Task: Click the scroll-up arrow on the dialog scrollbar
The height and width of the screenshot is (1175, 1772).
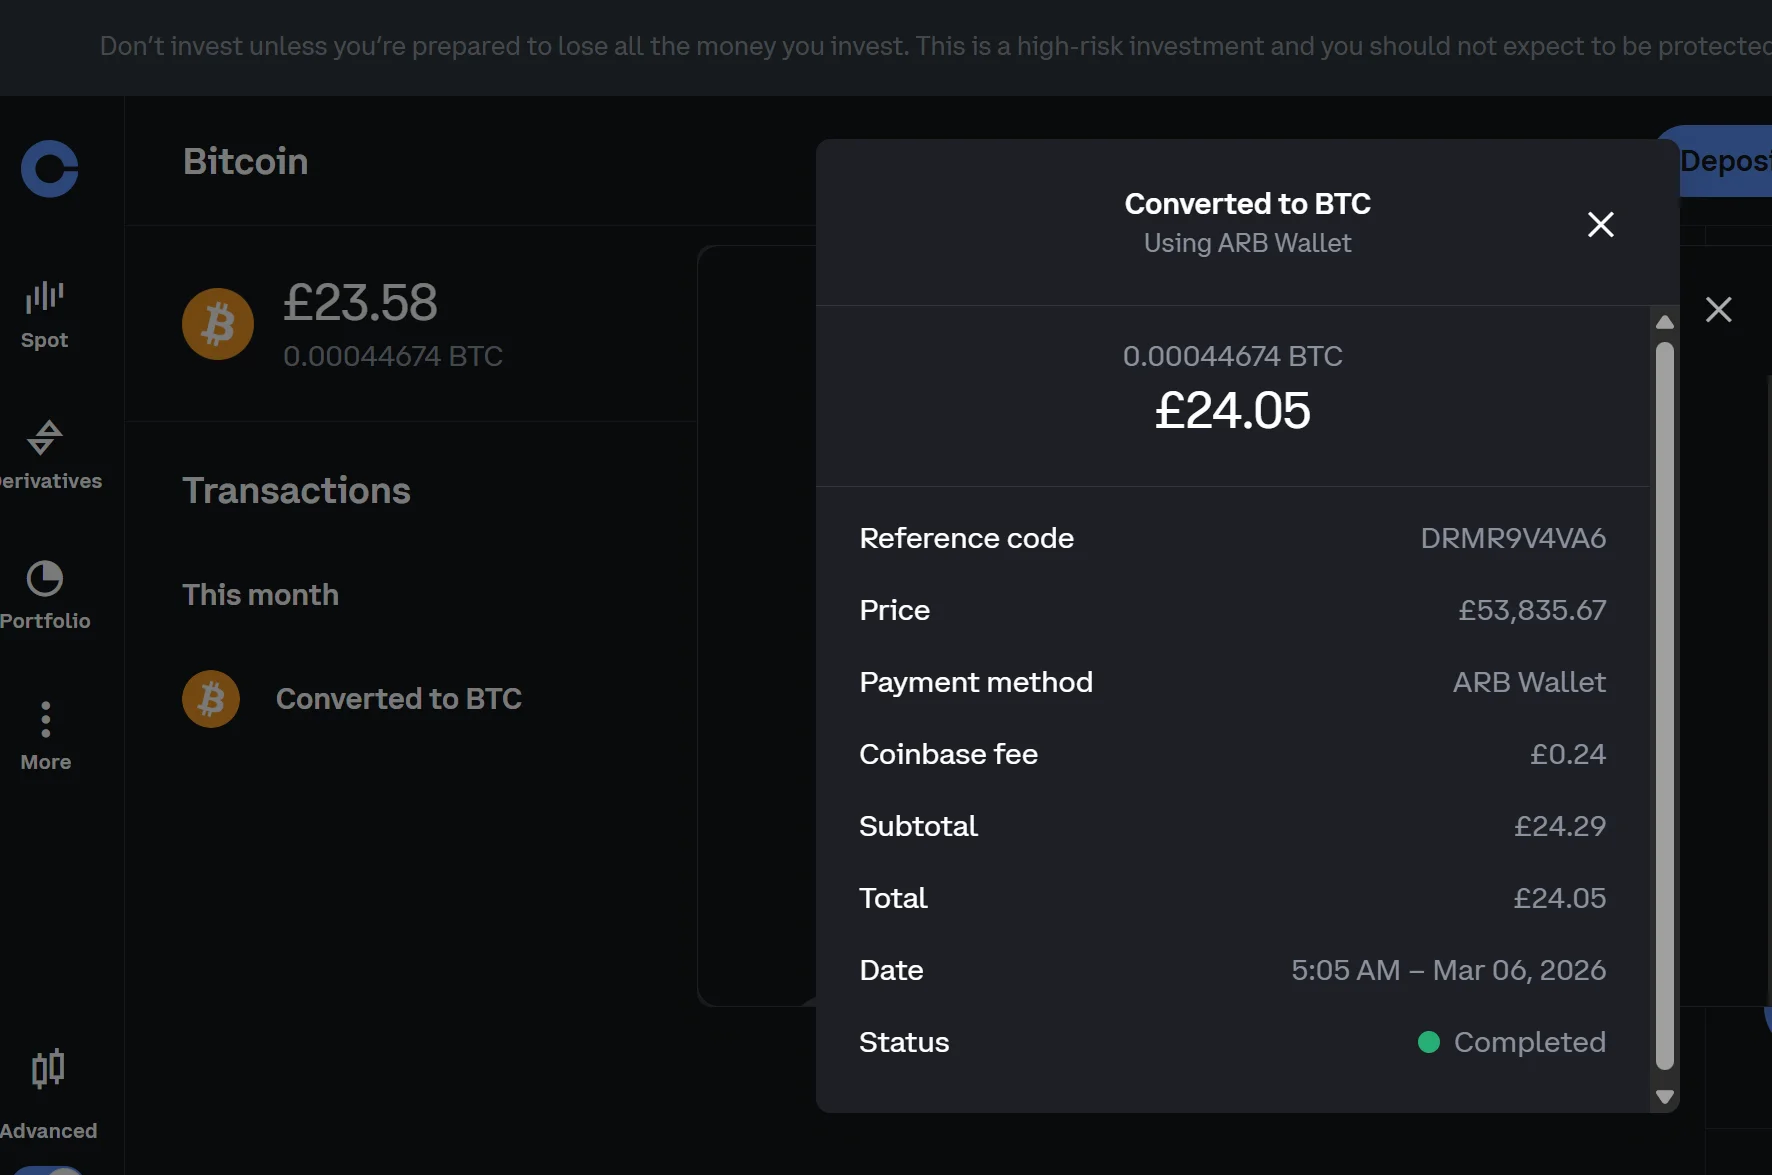Action: [x=1664, y=321]
